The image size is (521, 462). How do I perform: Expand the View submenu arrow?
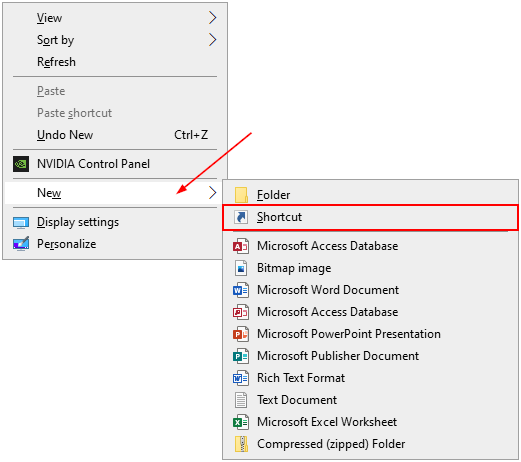(212, 18)
